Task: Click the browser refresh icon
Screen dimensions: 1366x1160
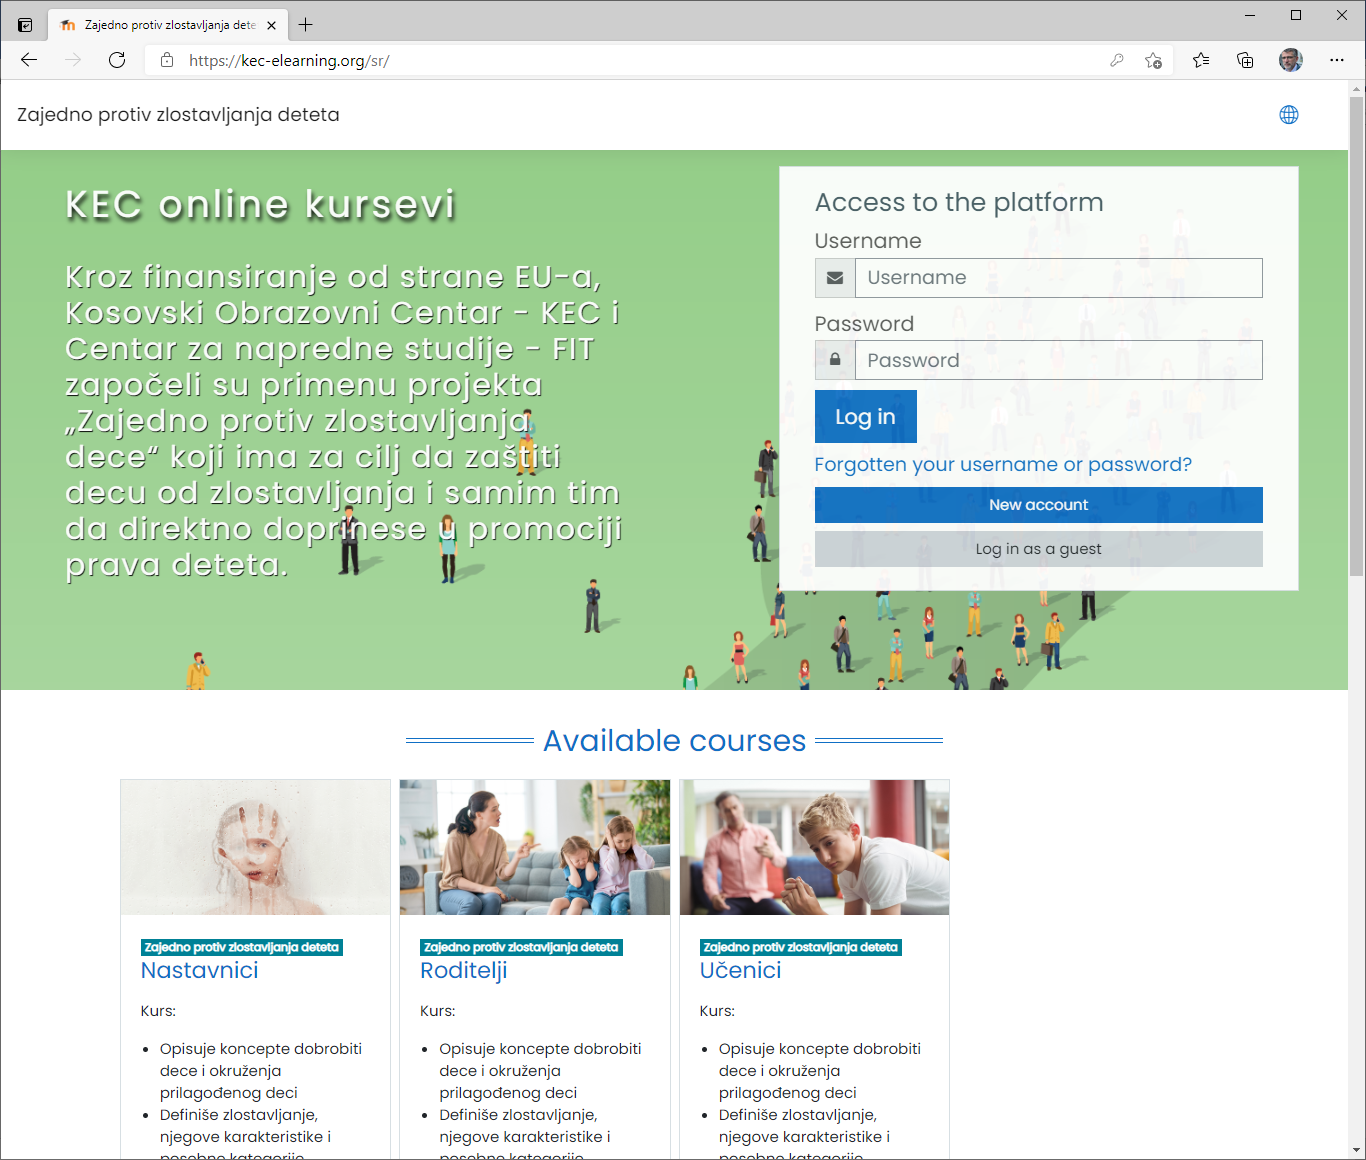Action: (117, 60)
